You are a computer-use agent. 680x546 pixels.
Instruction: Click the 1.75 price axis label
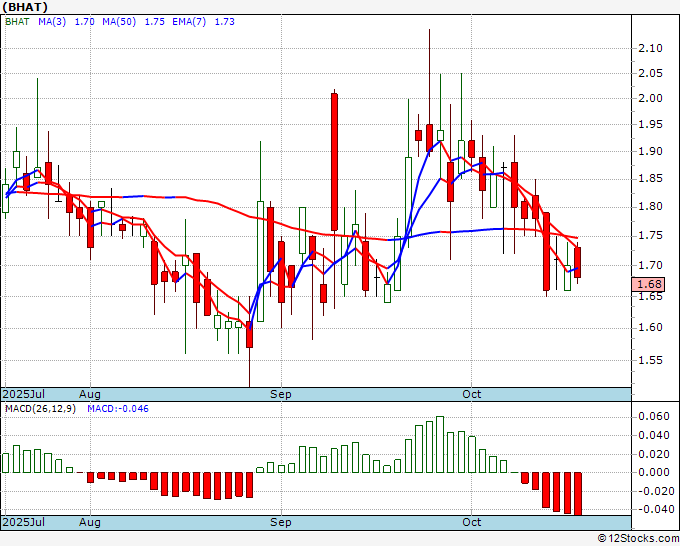(651, 235)
